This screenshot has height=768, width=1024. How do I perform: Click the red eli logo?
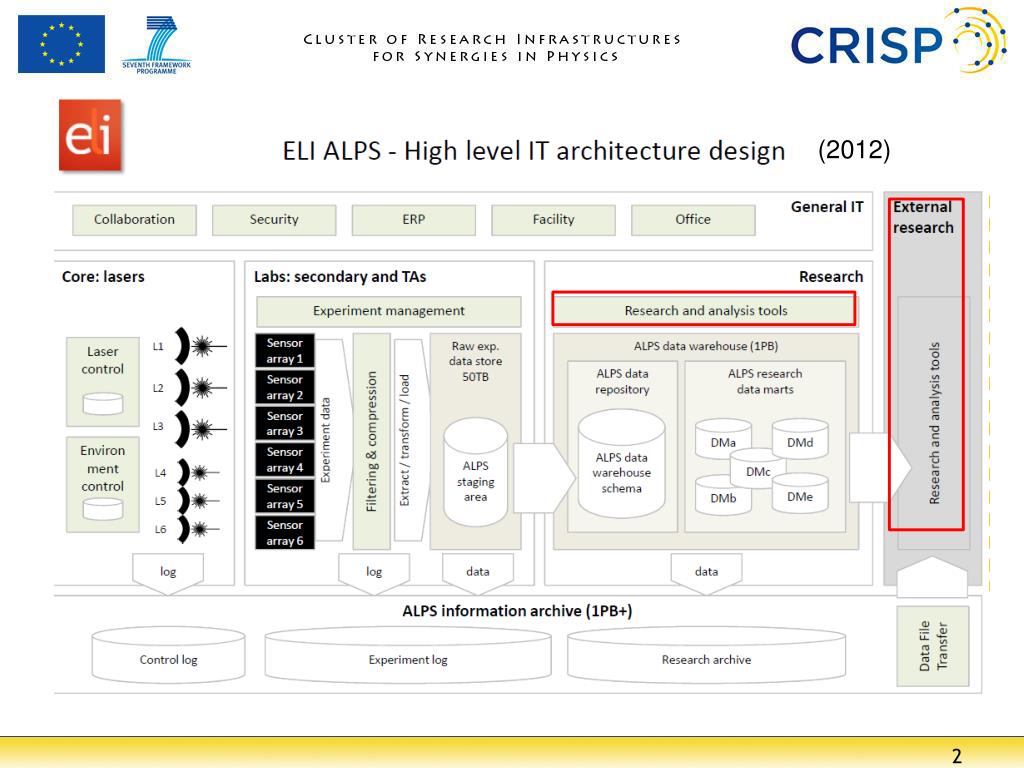[90, 135]
